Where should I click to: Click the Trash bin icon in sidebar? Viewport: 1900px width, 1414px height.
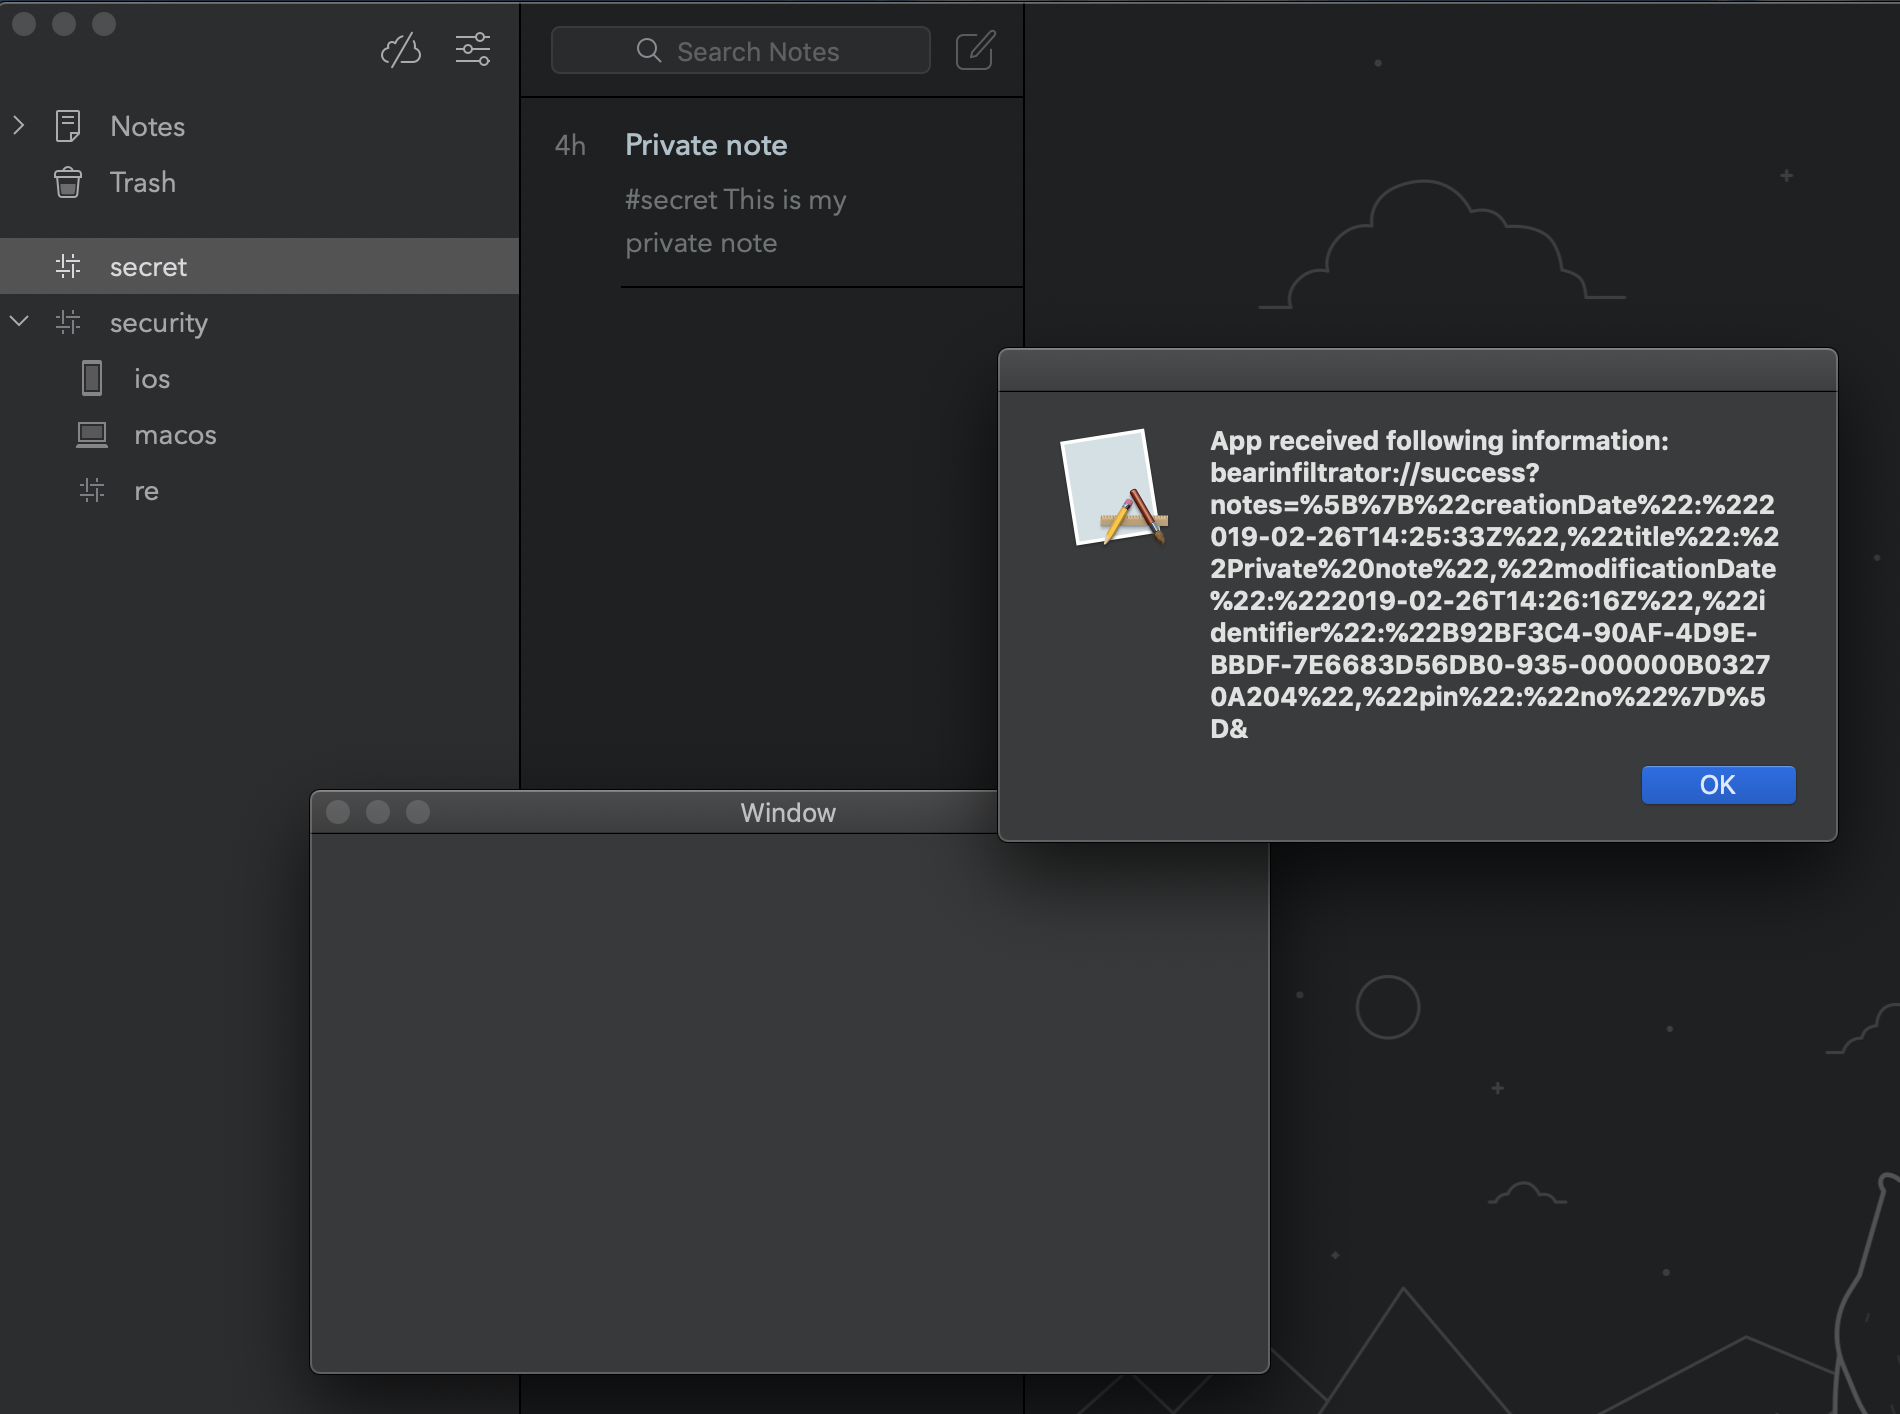[x=68, y=182]
